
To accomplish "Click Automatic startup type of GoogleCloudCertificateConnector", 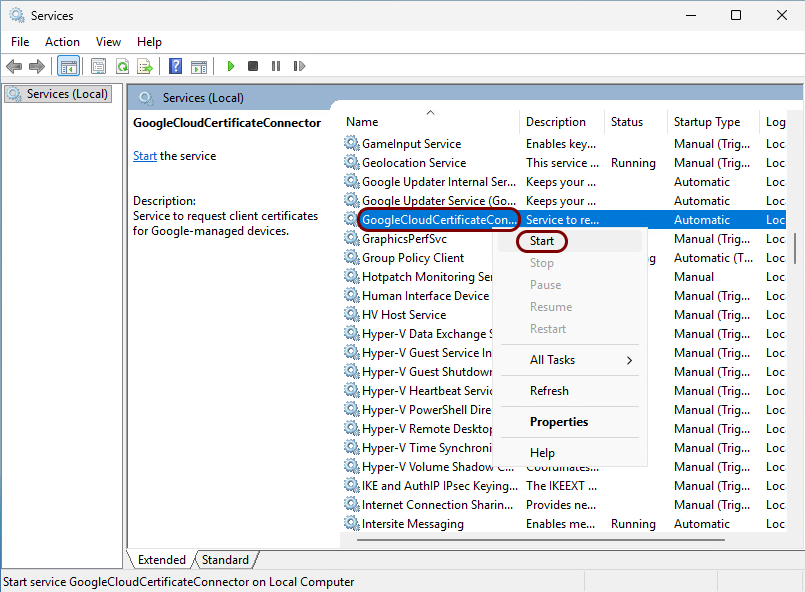I will click(702, 219).
